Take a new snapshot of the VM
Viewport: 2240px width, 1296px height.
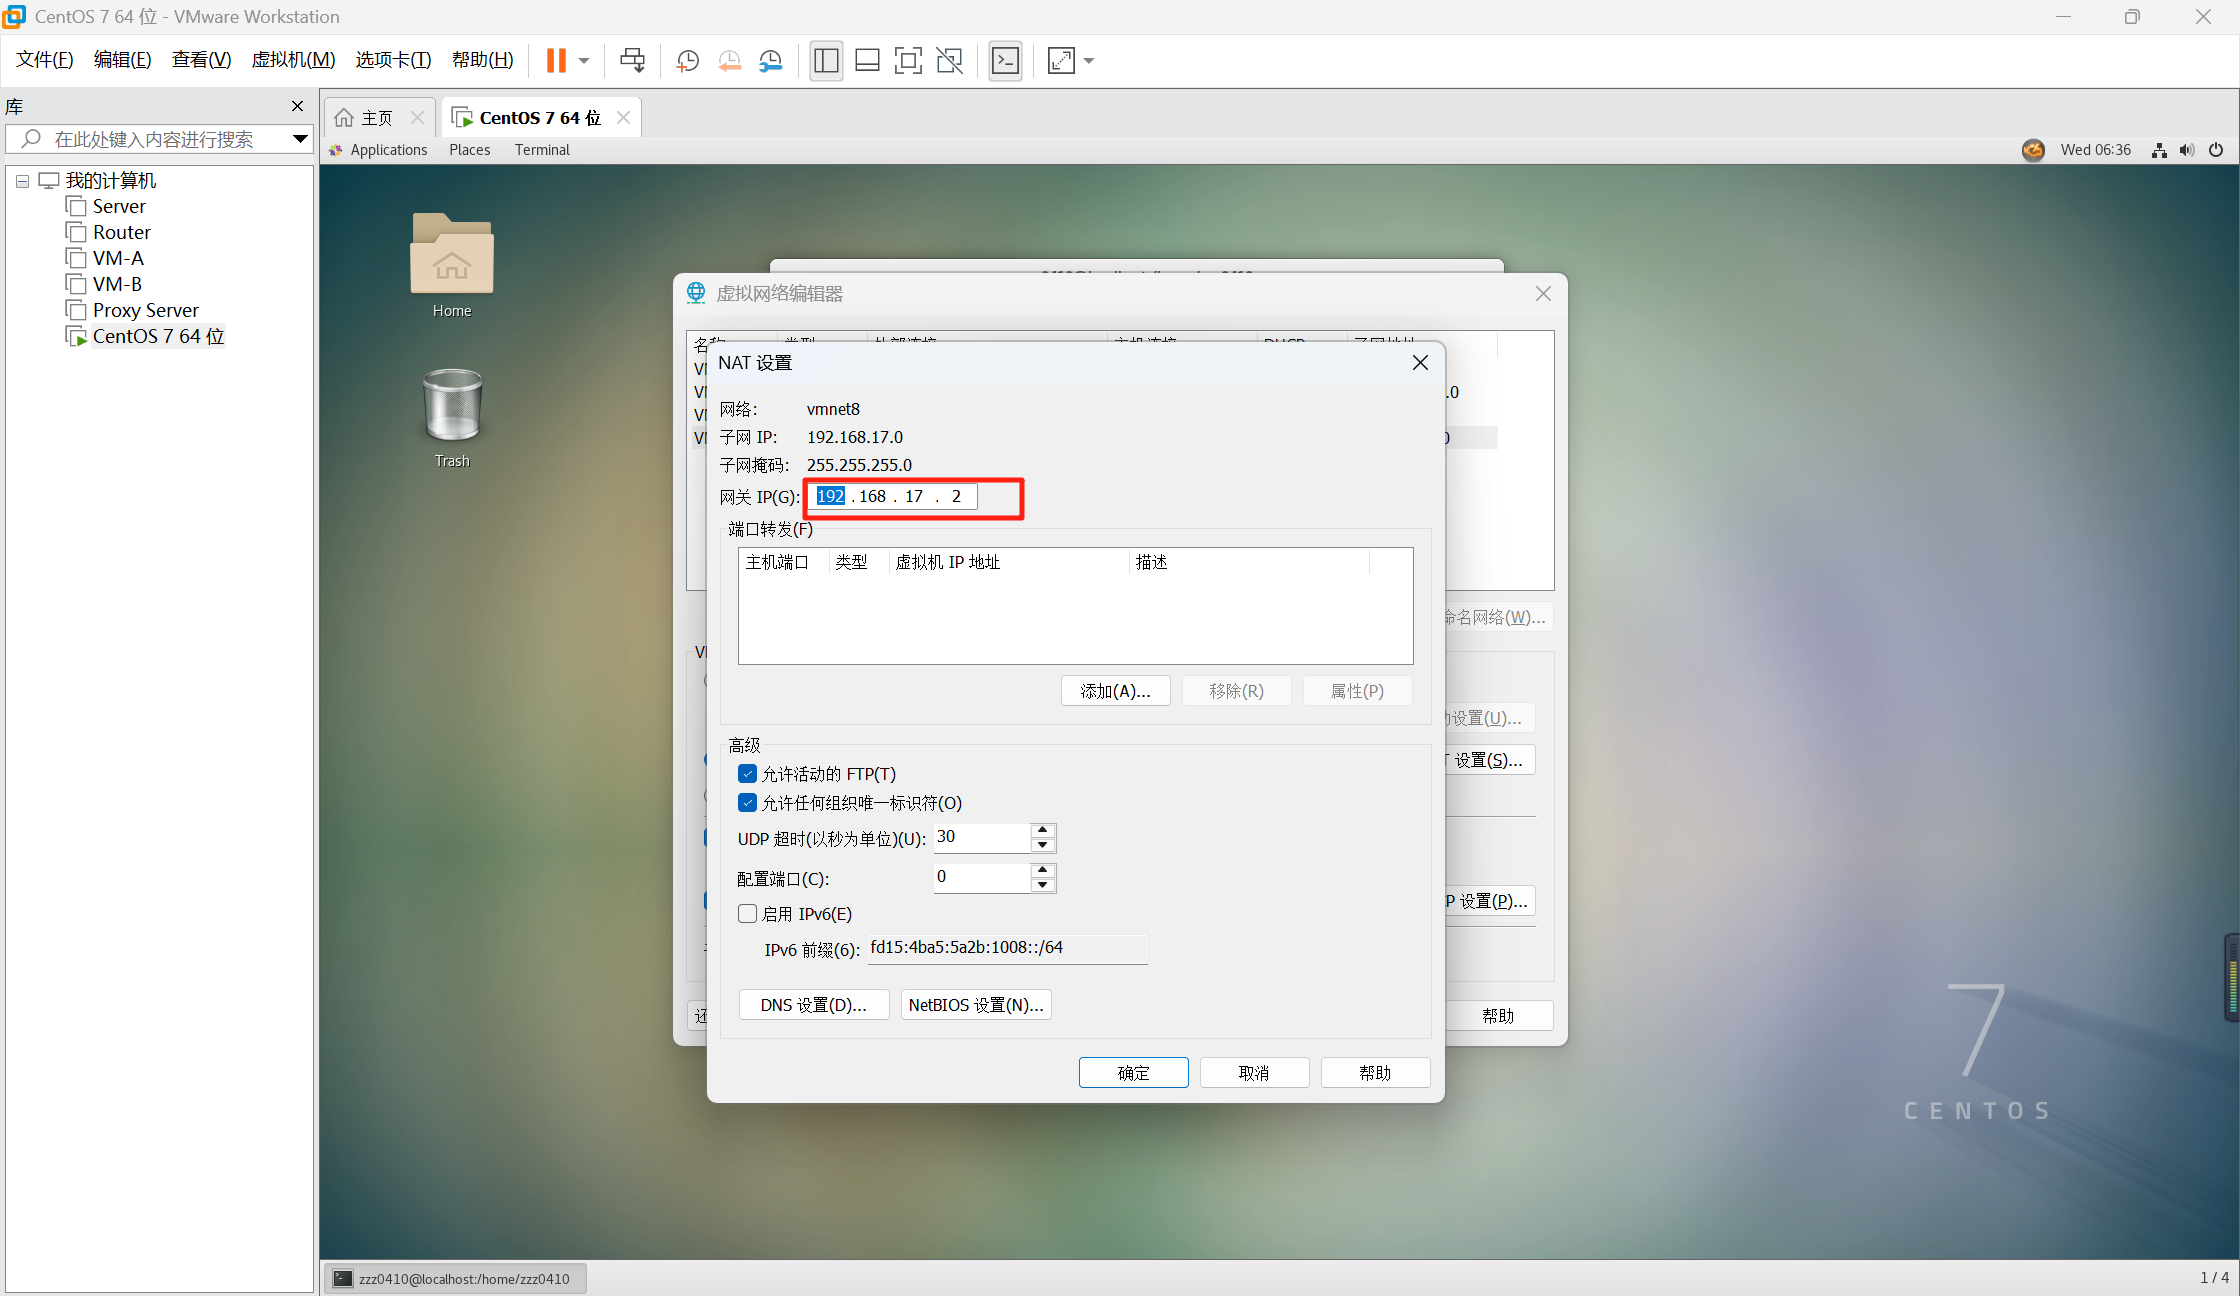(x=687, y=60)
